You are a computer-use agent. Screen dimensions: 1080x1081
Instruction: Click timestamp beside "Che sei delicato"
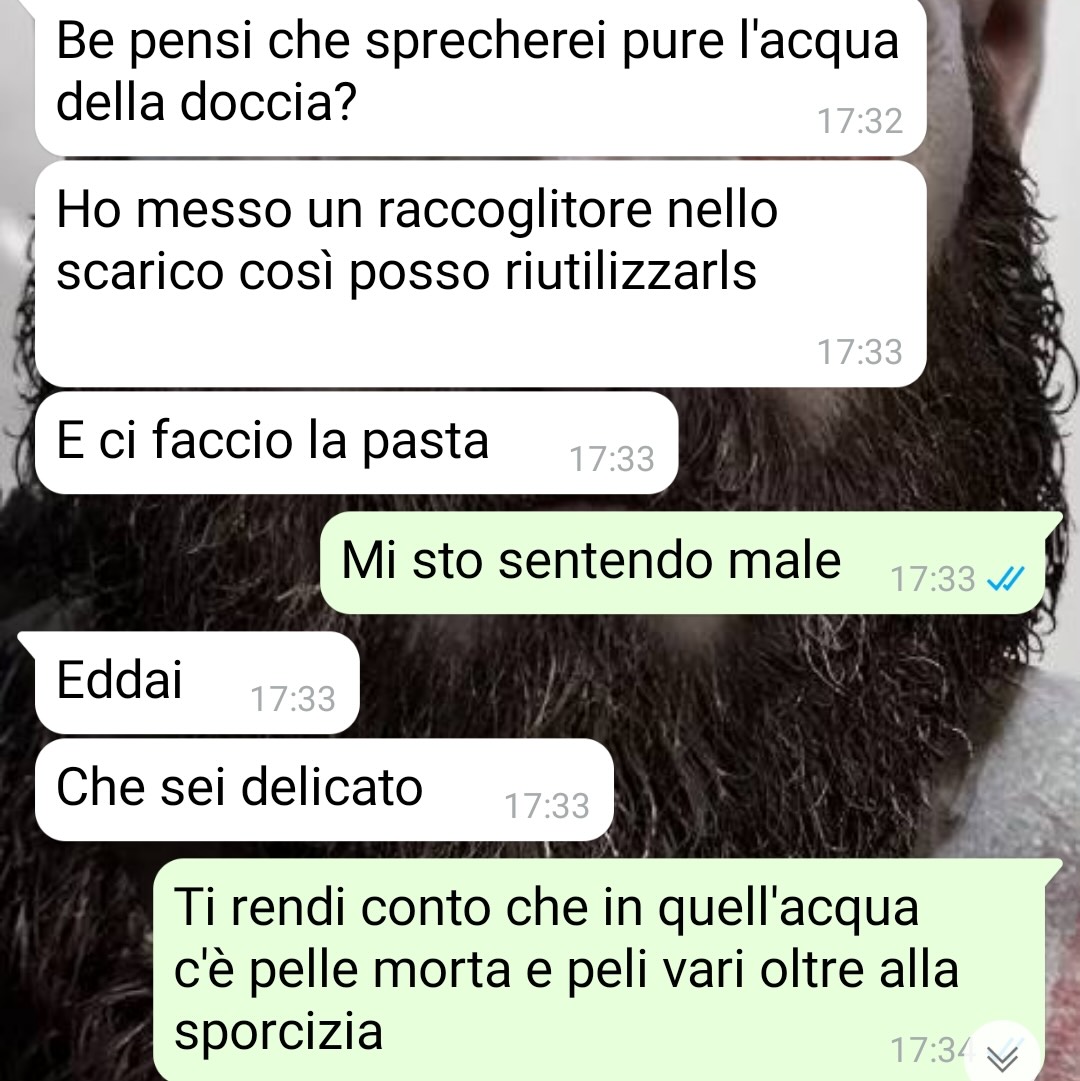[547, 806]
